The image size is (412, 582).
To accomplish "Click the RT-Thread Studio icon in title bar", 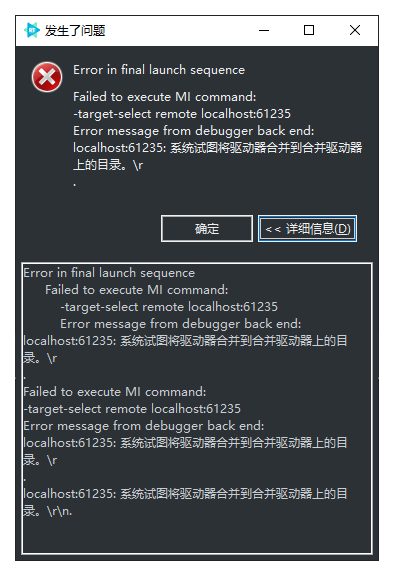I will [32, 30].
